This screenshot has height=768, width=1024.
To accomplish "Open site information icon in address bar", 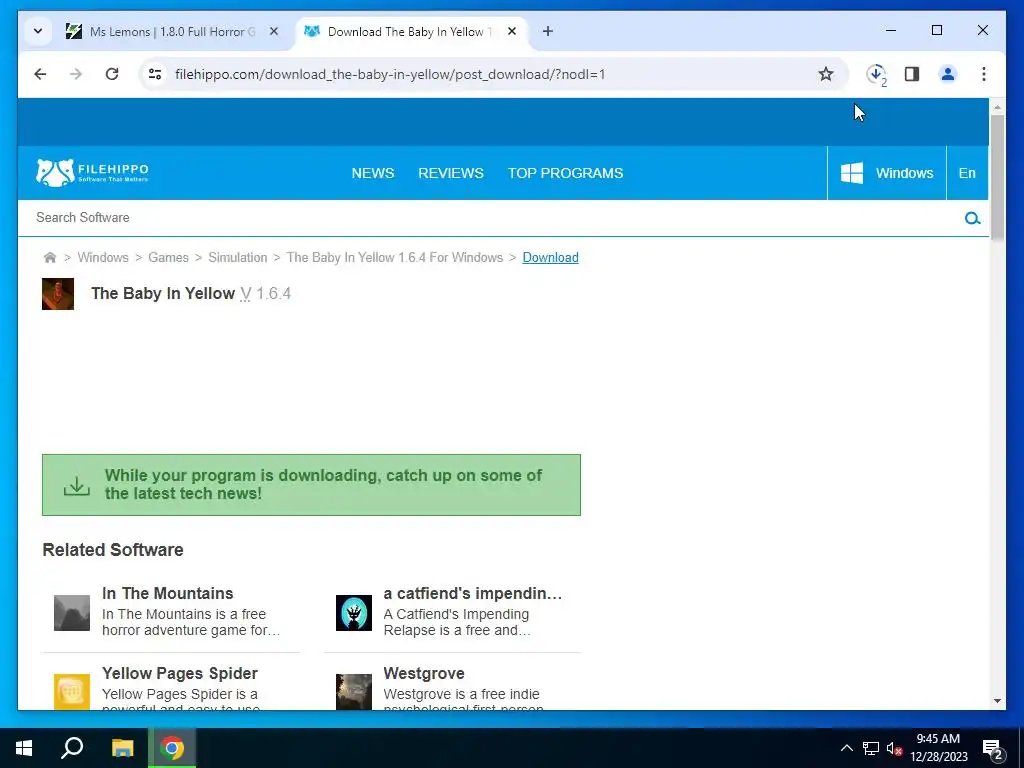I will coord(155,74).
